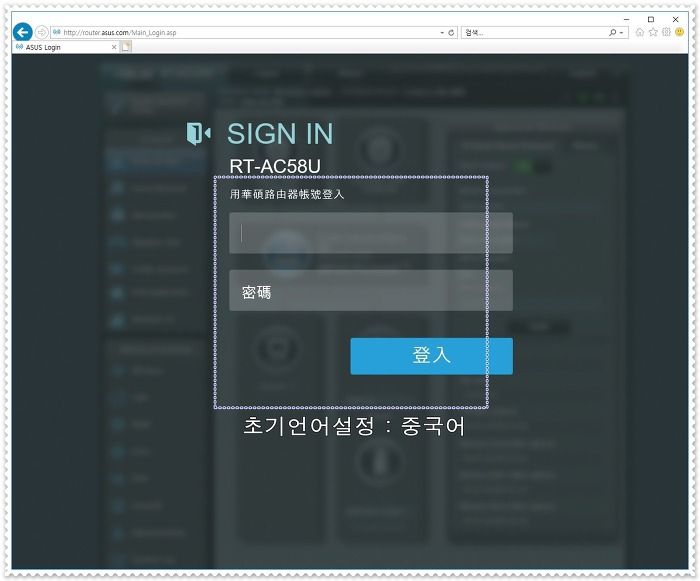This screenshot has height=581, width=700.
Task: Click the smiley feedback icon
Action: tap(679, 32)
